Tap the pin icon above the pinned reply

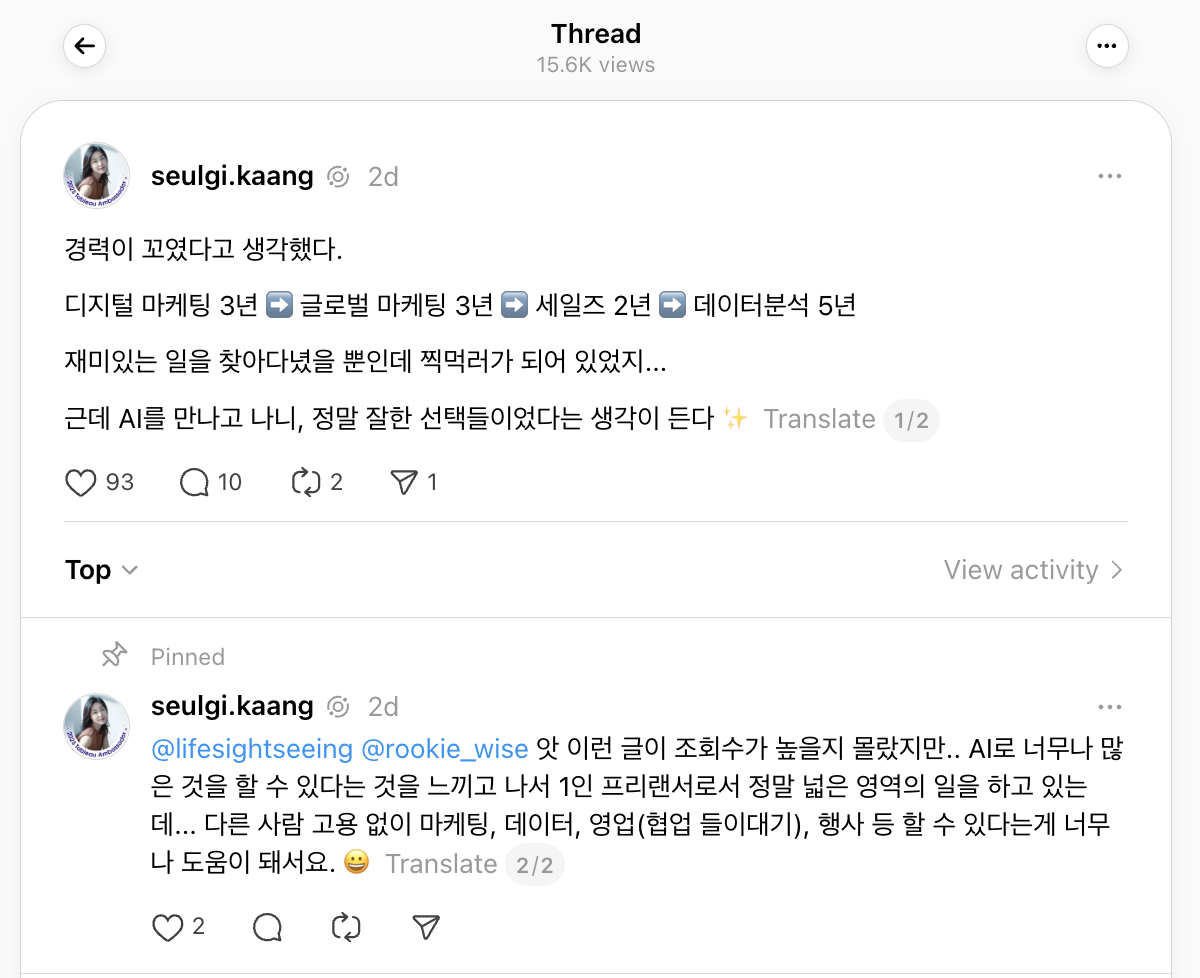(114, 655)
